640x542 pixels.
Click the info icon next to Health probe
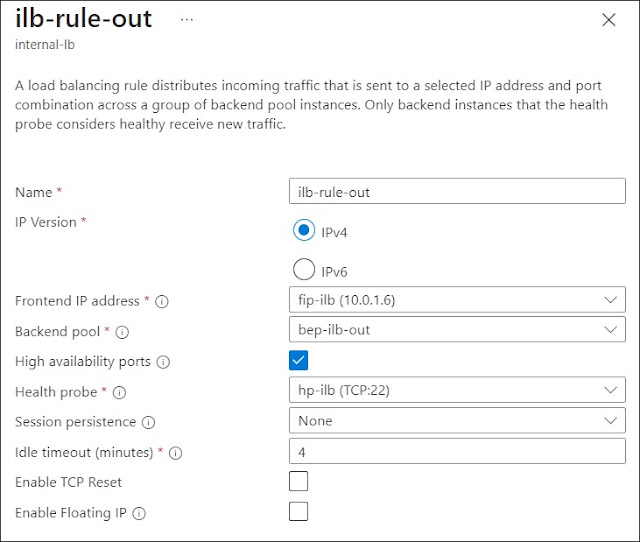(119, 392)
